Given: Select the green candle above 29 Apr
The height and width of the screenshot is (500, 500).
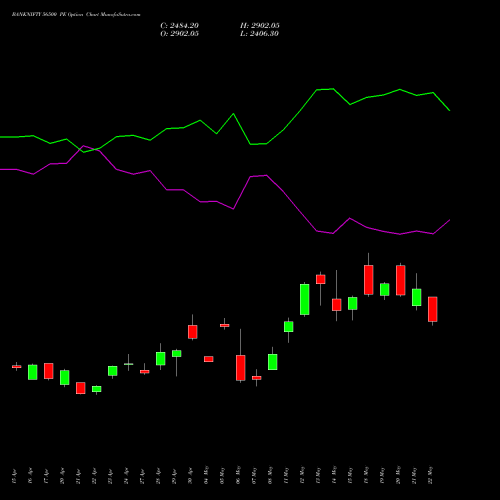Looking at the screenshot, I should (x=177, y=353).
